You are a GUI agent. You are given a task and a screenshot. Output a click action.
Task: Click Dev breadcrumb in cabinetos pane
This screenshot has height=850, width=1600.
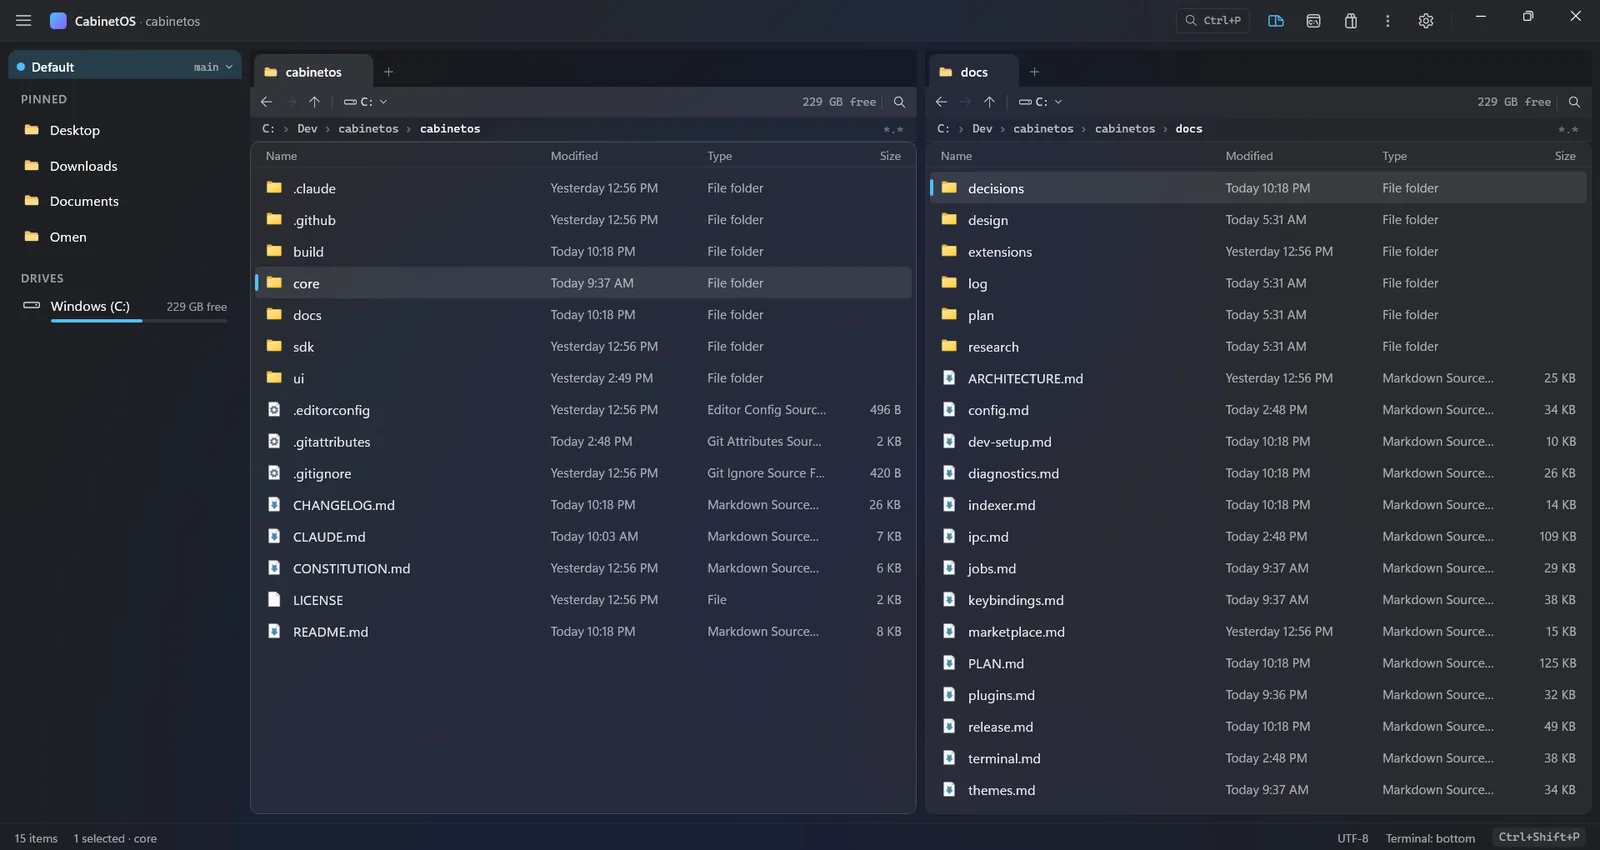[307, 129]
